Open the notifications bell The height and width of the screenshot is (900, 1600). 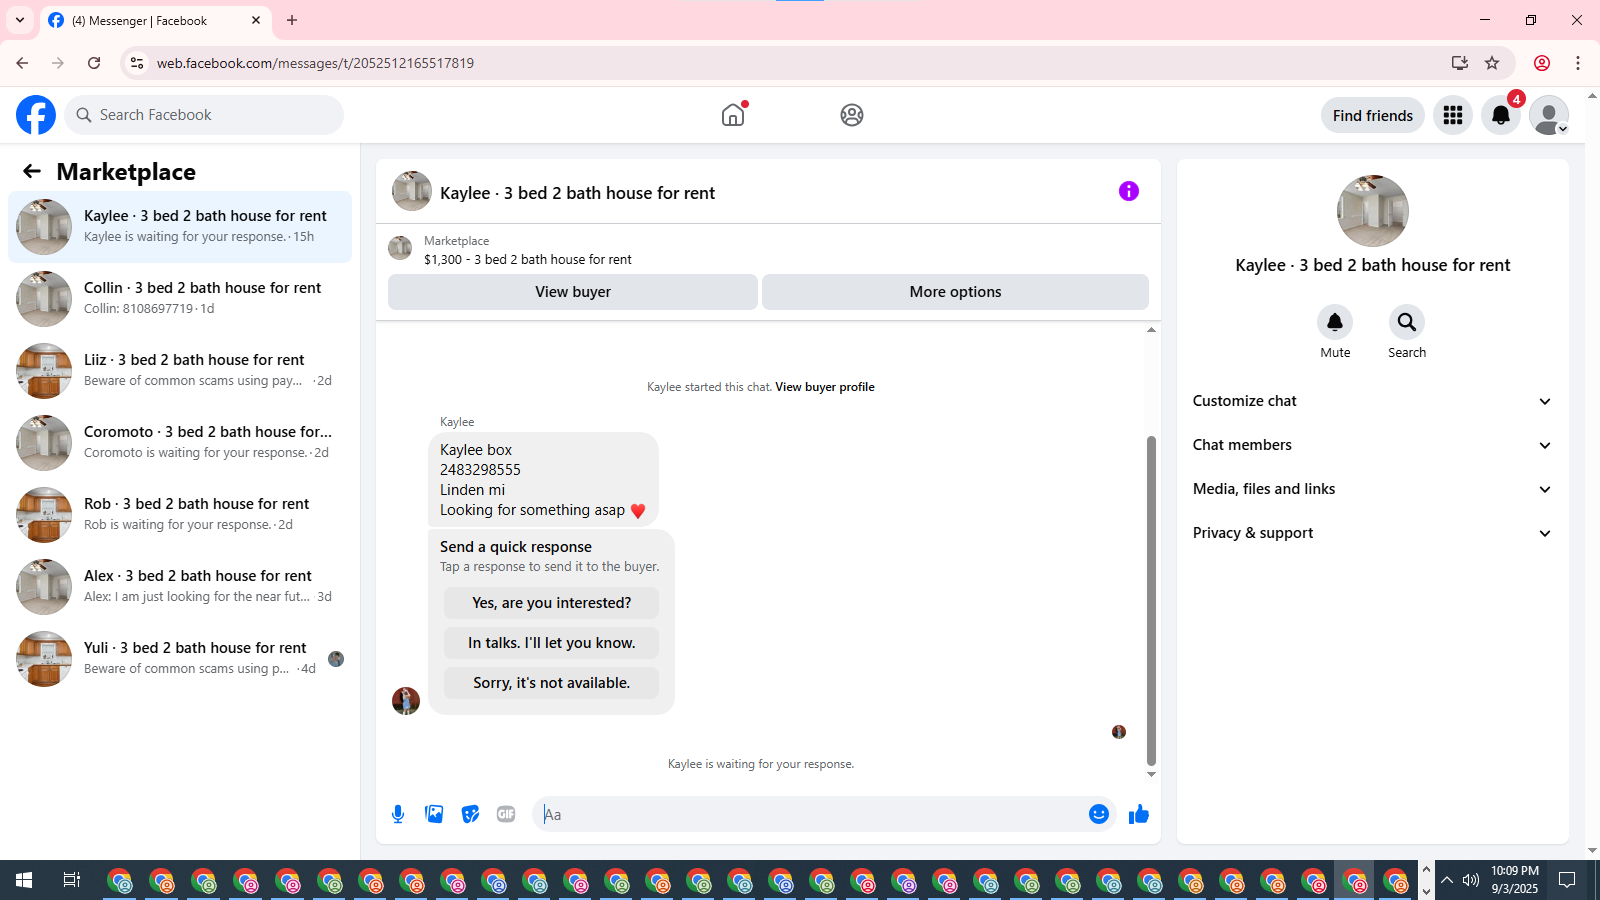pyautogui.click(x=1501, y=115)
